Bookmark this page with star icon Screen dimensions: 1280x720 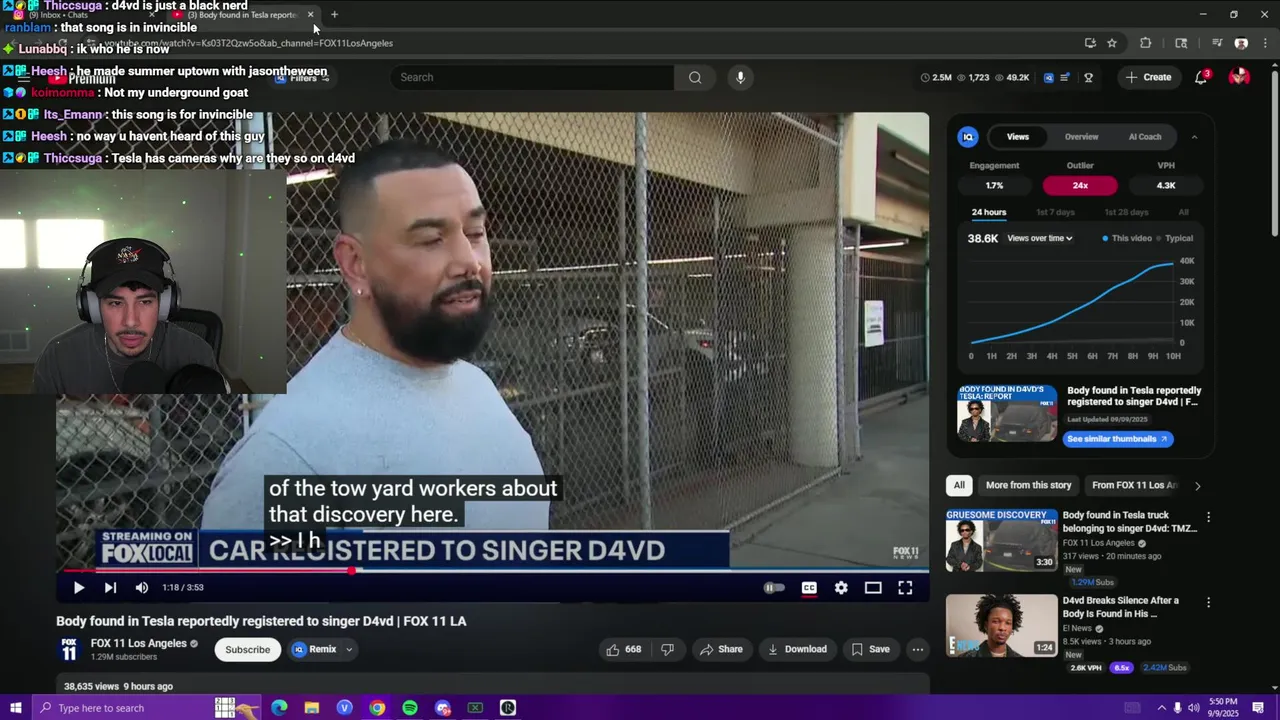(x=1112, y=43)
